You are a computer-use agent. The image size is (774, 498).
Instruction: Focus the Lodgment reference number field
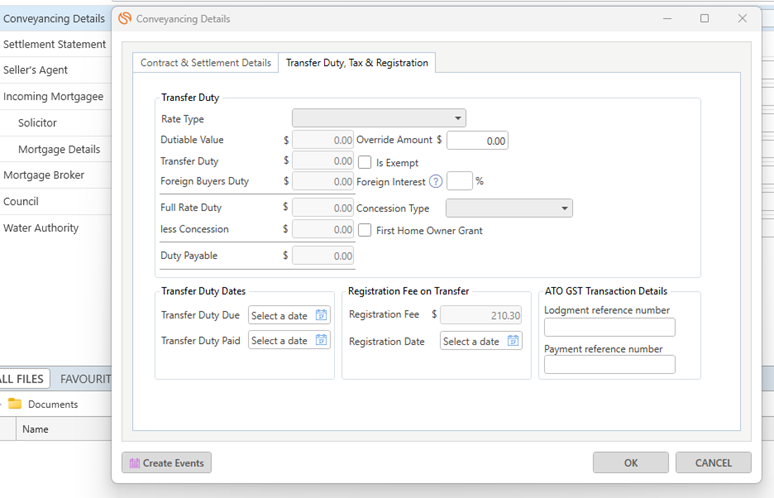pyautogui.click(x=610, y=327)
